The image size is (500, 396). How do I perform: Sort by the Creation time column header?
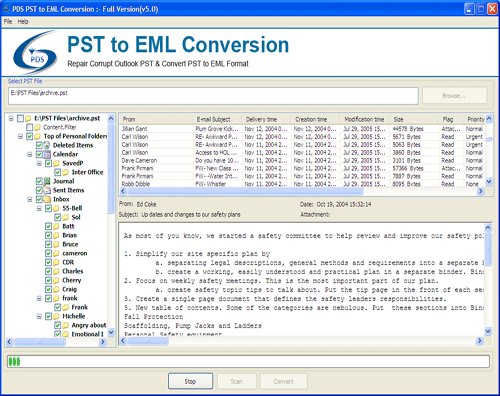click(x=316, y=119)
